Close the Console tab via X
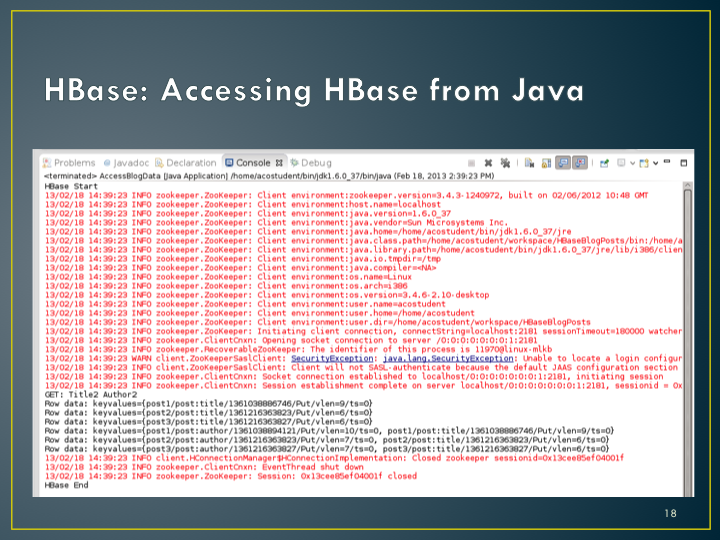The width and height of the screenshot is (720, 540). (279, 163)
